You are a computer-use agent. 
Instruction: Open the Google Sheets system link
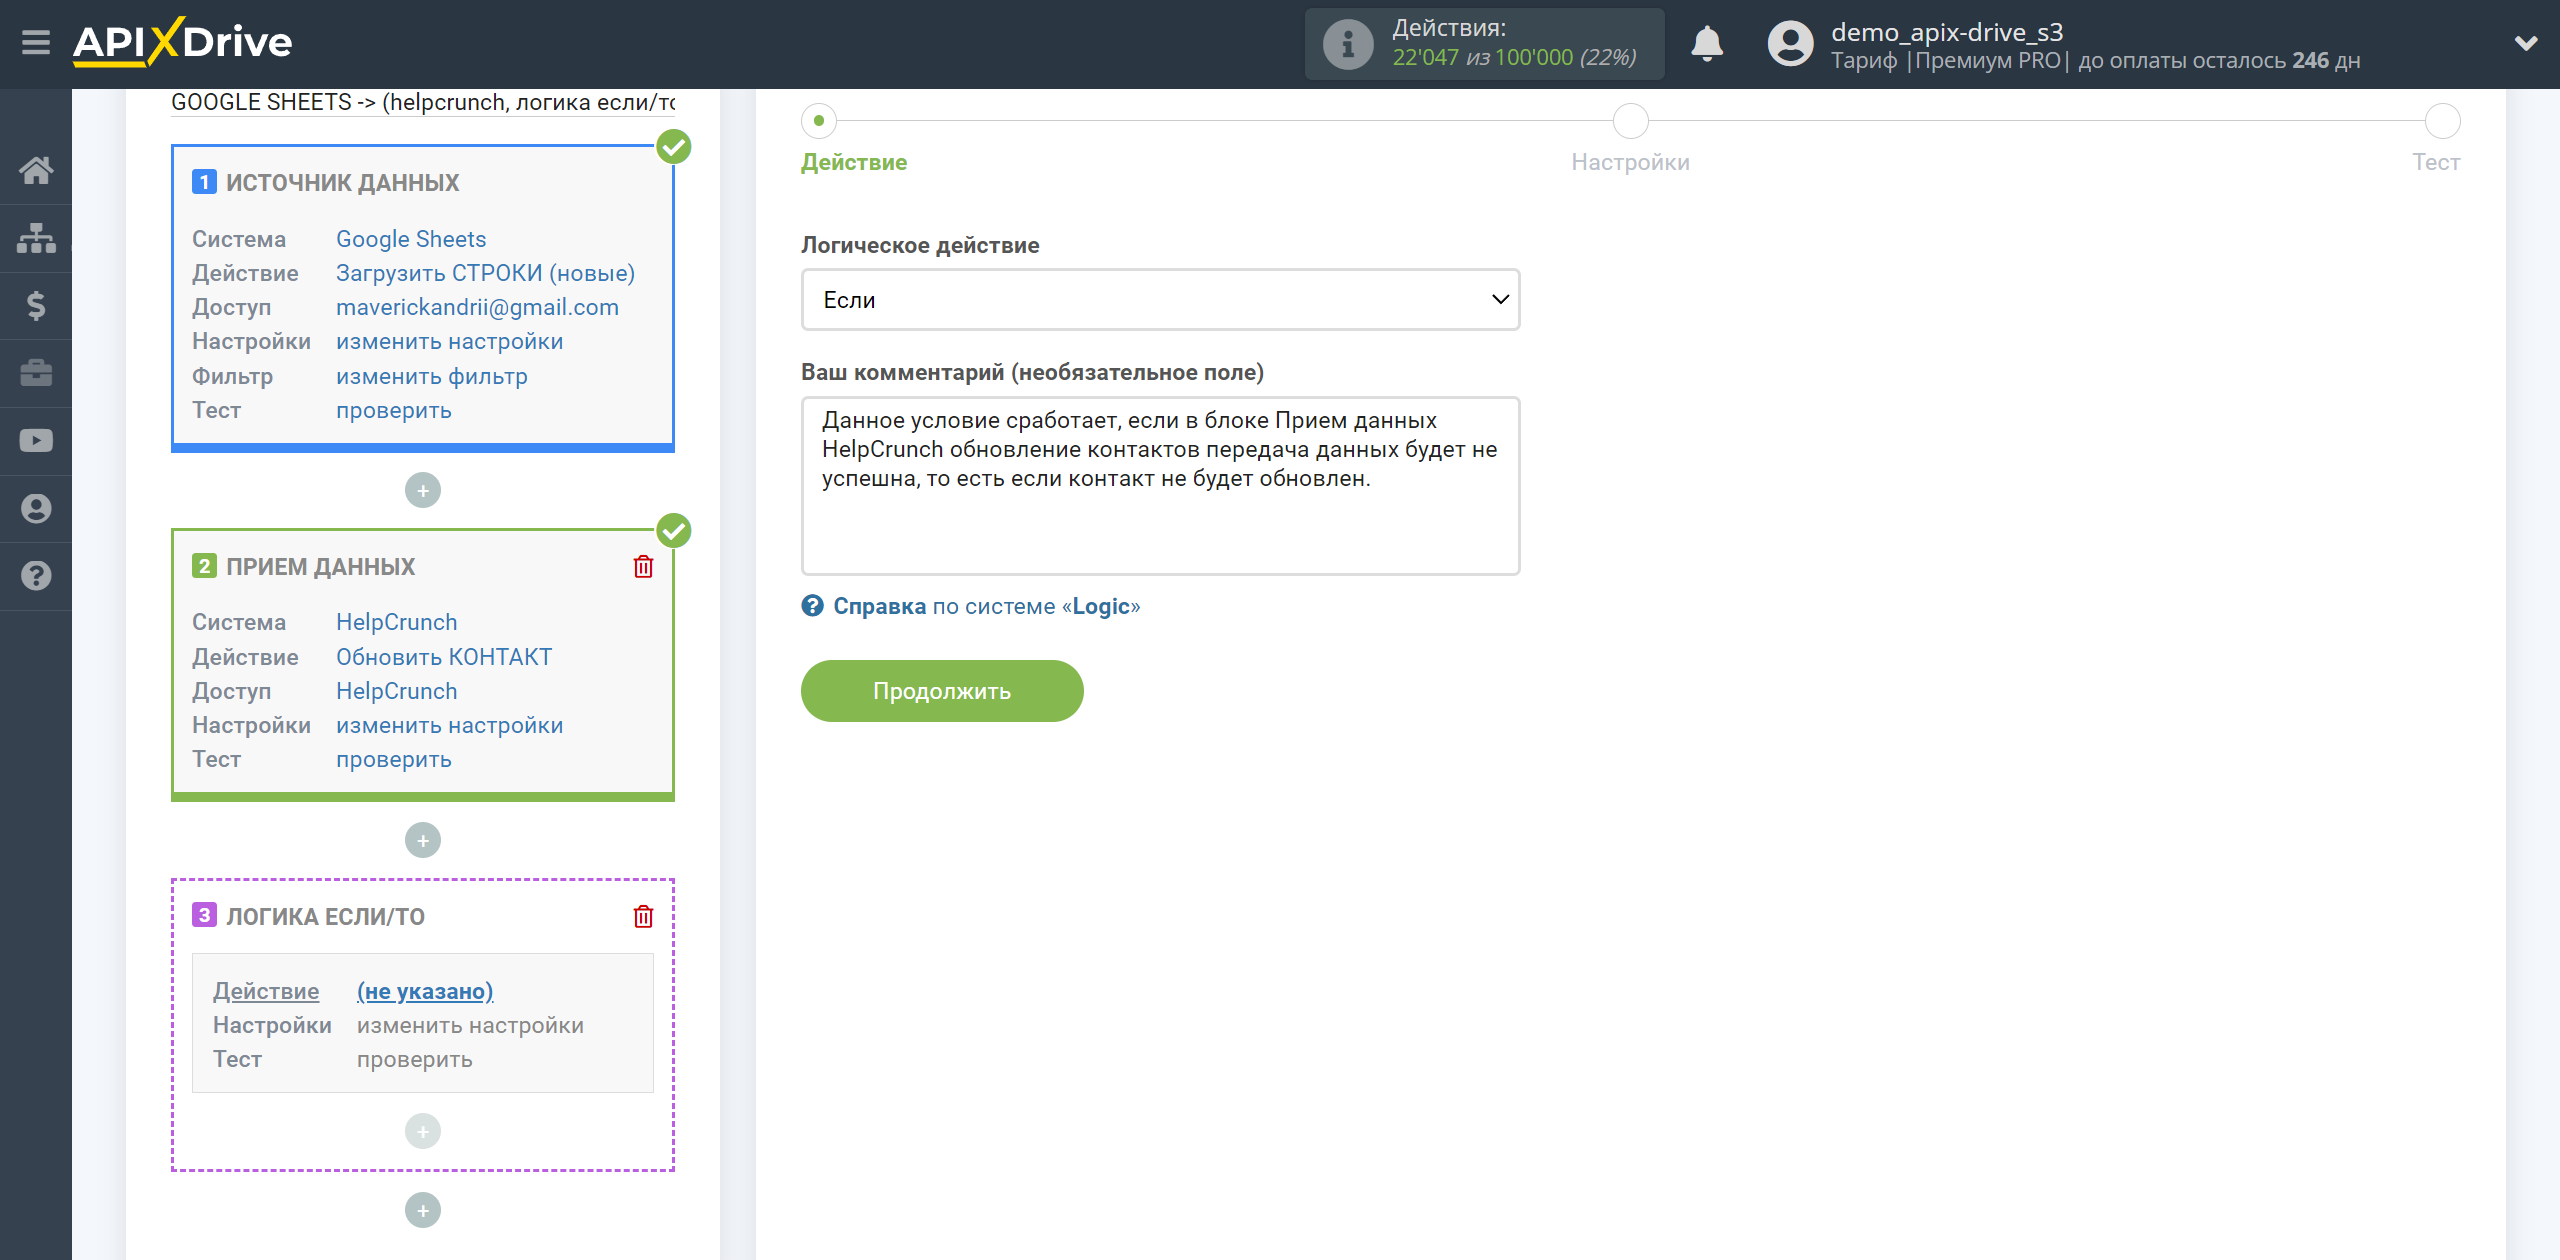tap(411, 239)
